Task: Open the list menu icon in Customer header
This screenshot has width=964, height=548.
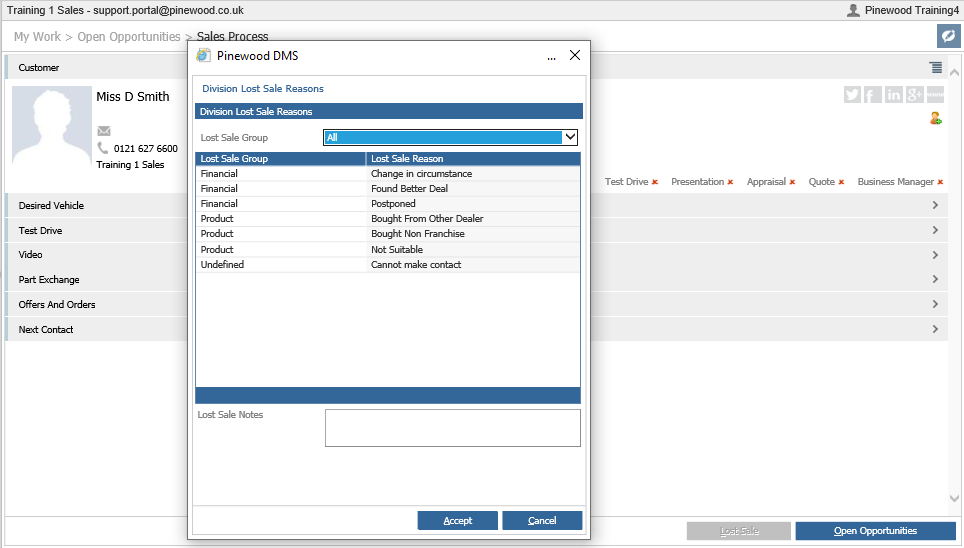Action: tap(936, 67)
